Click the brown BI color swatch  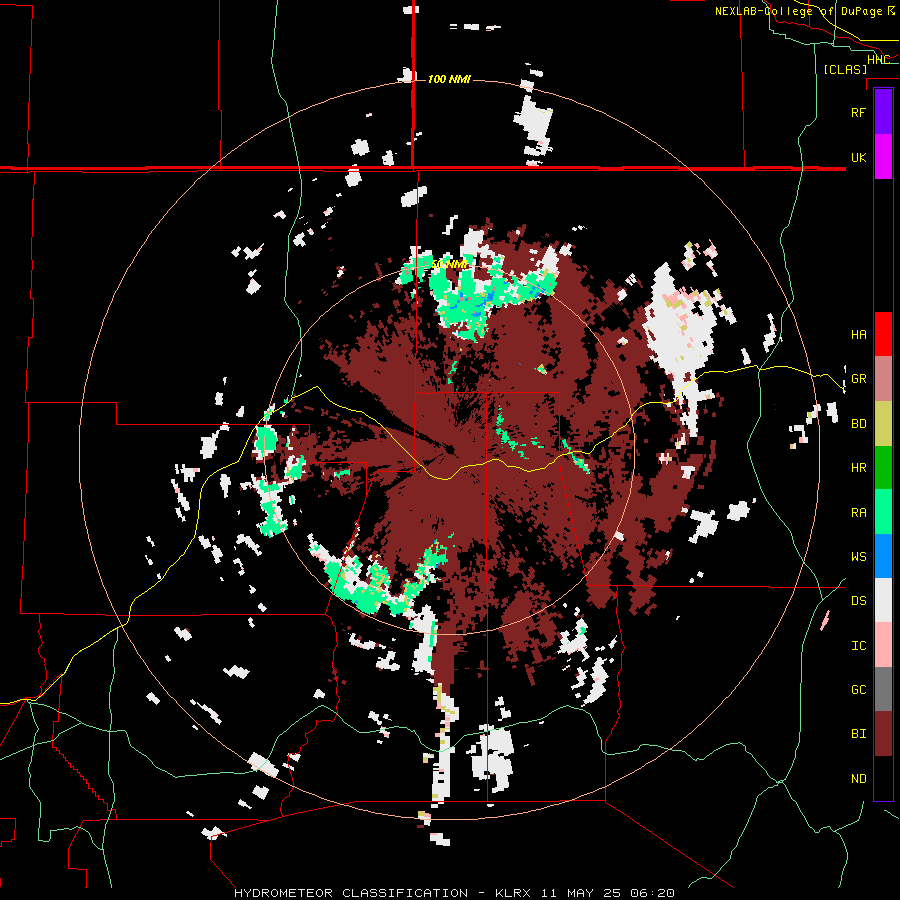883,734
